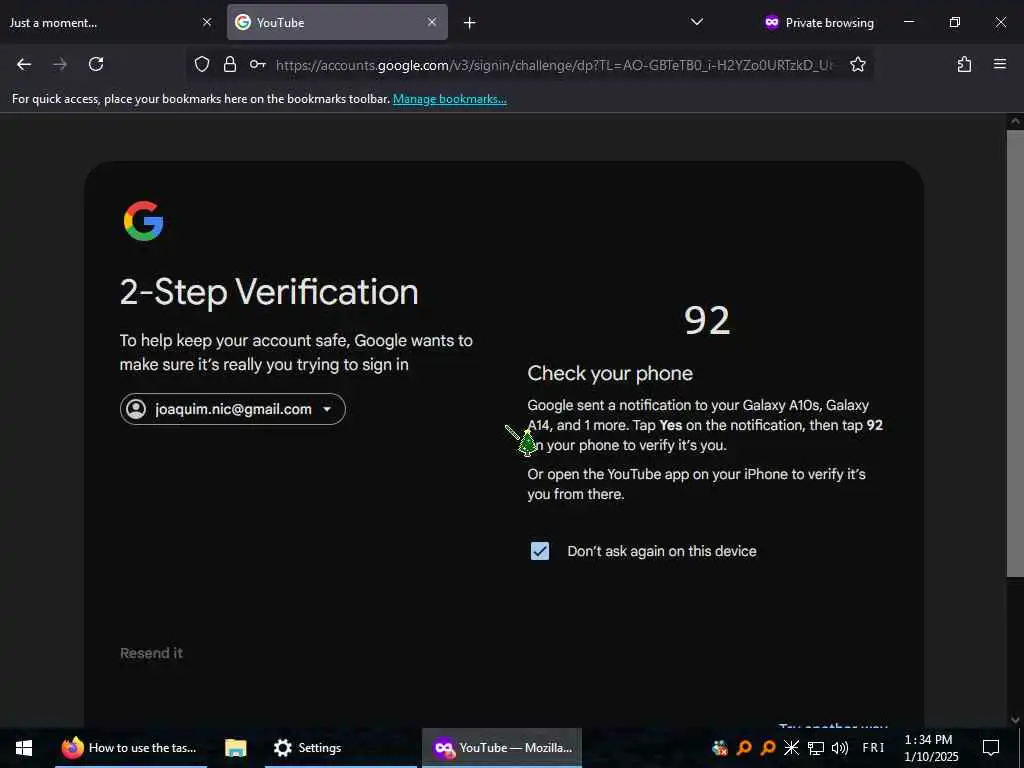Screen dimensions: 1024x768
Task: Click the disabled forward arrow
Action: click(x=60, y=64)
